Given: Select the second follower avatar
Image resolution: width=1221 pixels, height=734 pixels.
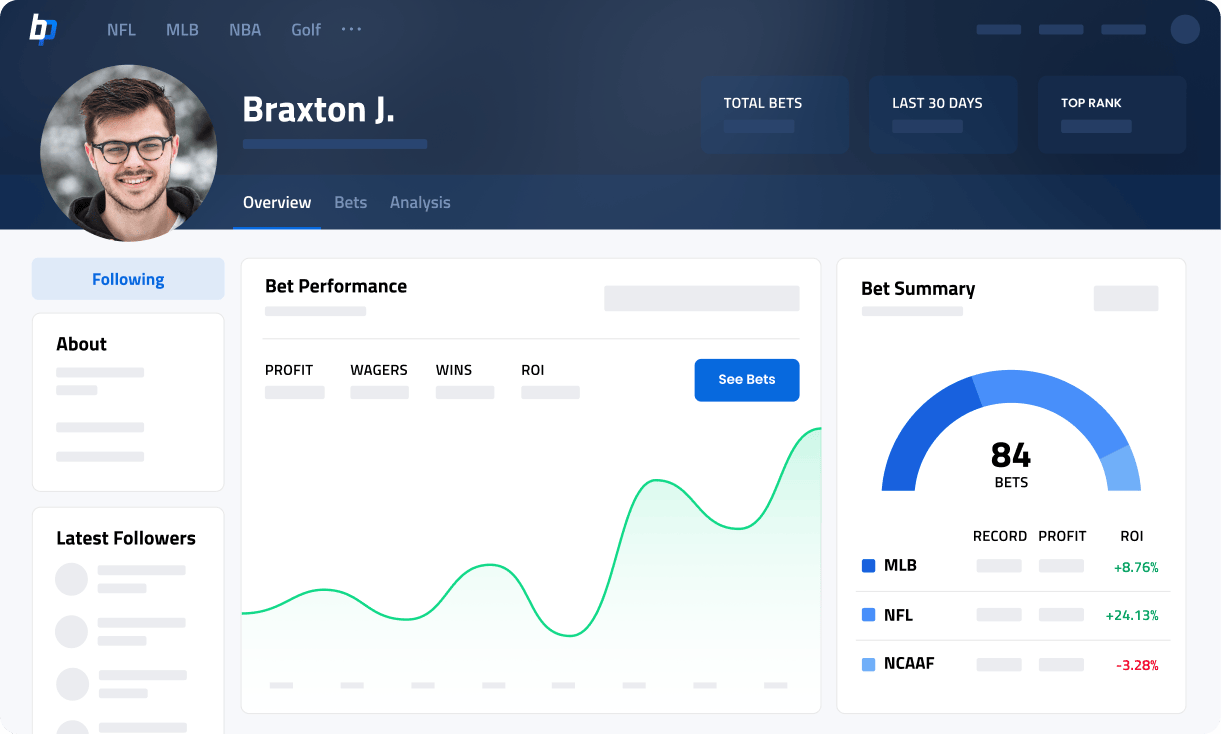Looking at the screenshot, I should tap(72, 631).
